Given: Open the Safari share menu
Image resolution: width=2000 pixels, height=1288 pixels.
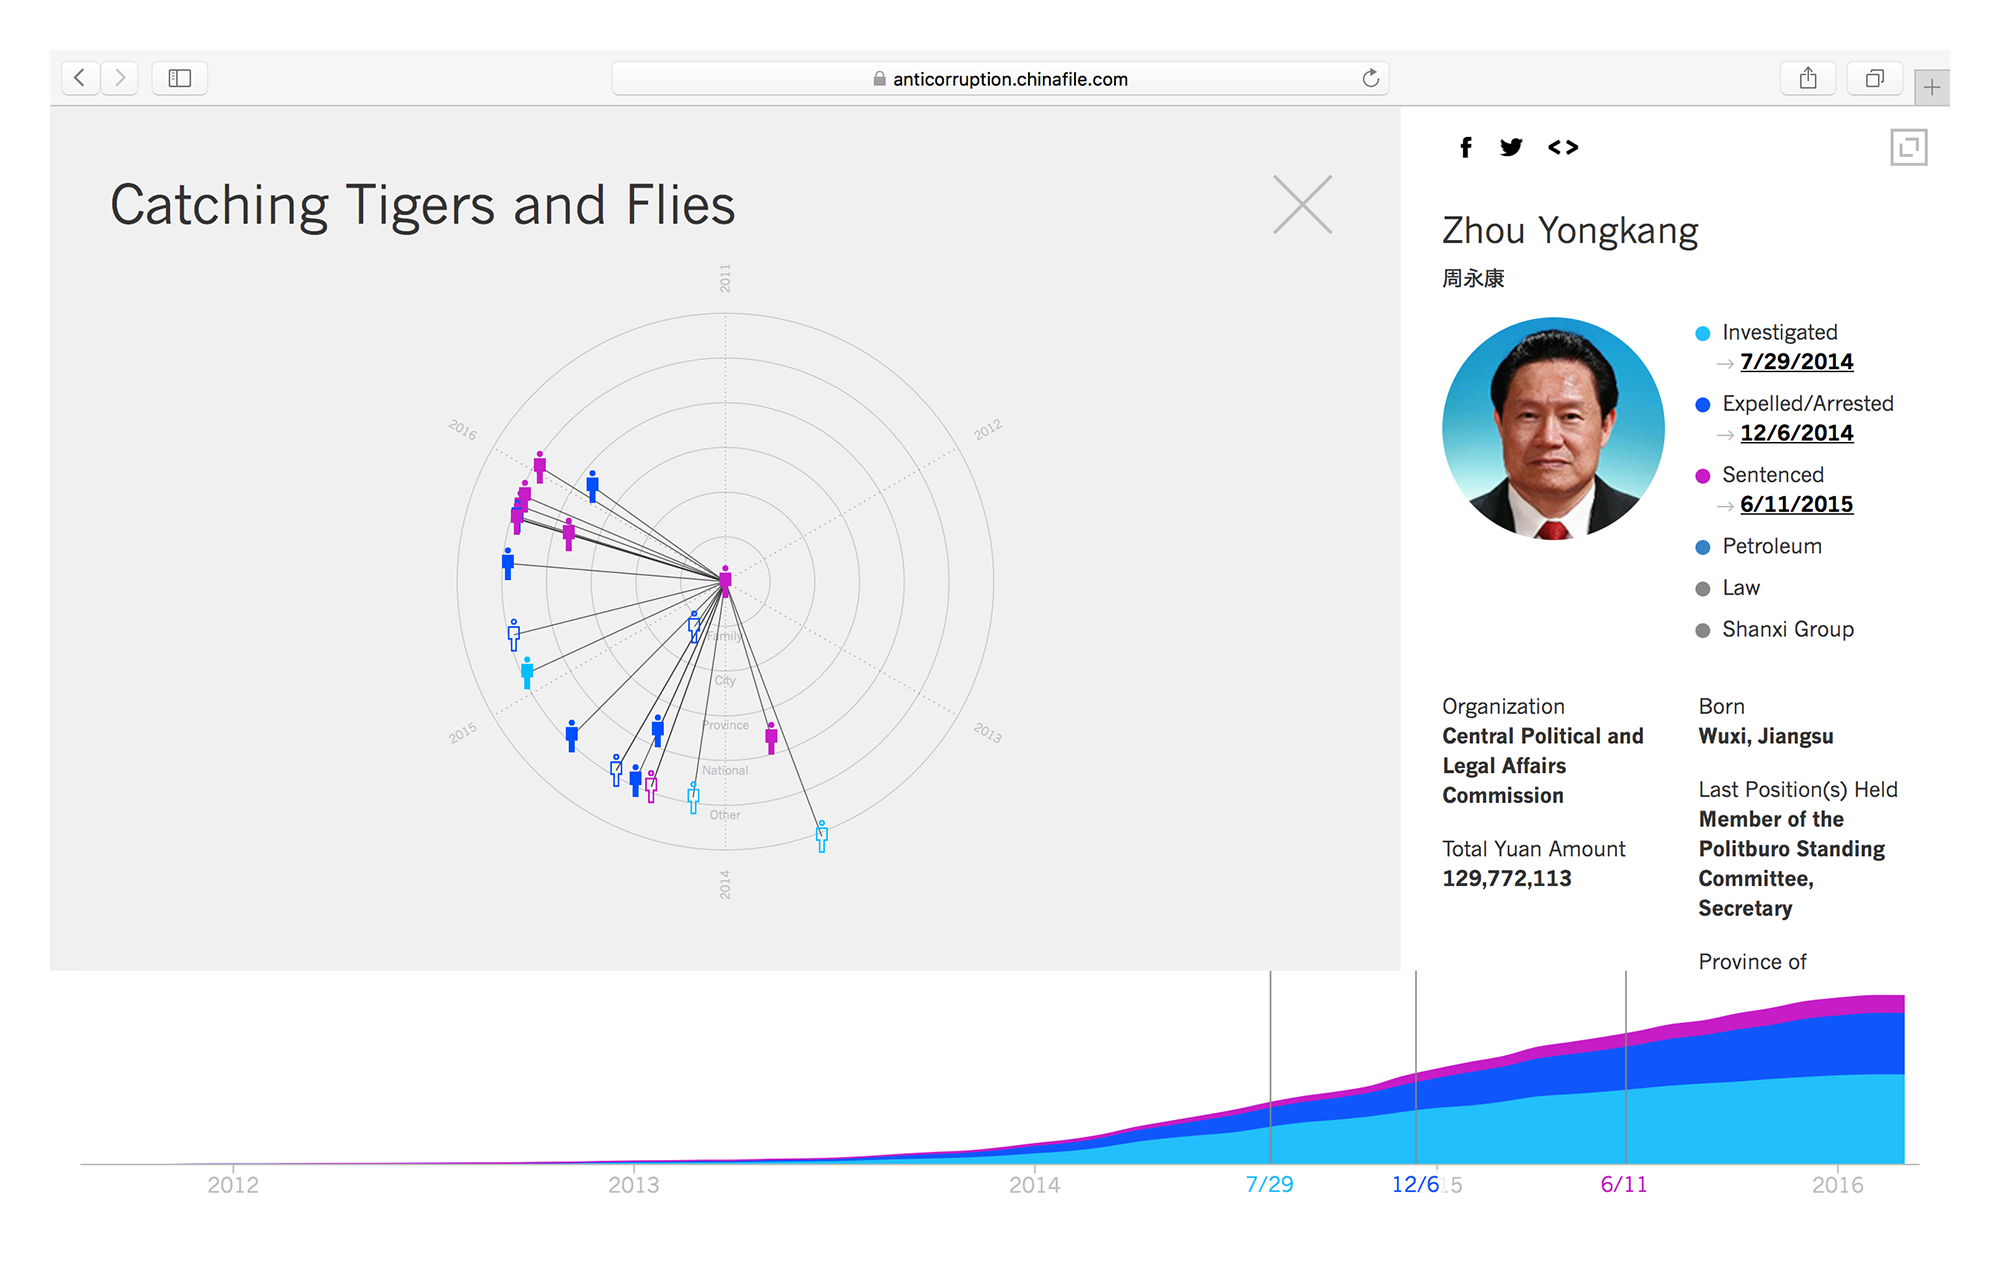Looking at the screenshot, I should (1808, 78).
